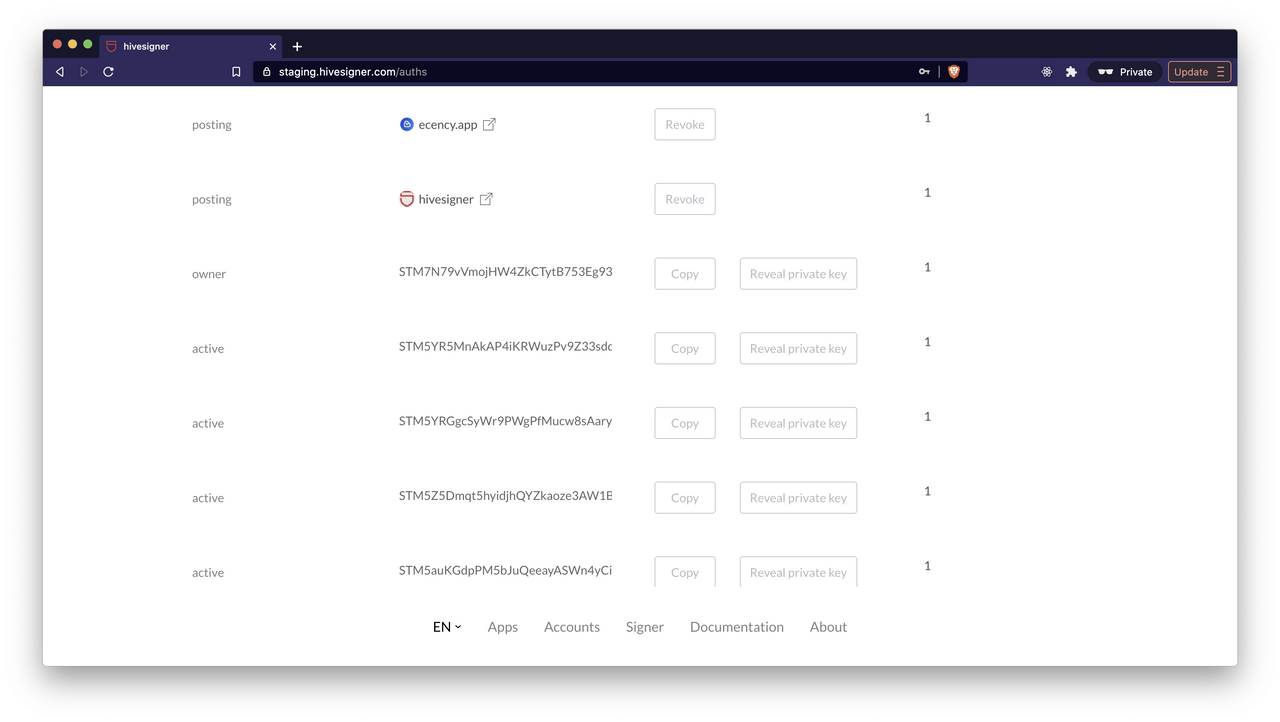This screenshot has height=722, width=1280.
Task: Go to Apps footer link
Action: coord(503,627)
